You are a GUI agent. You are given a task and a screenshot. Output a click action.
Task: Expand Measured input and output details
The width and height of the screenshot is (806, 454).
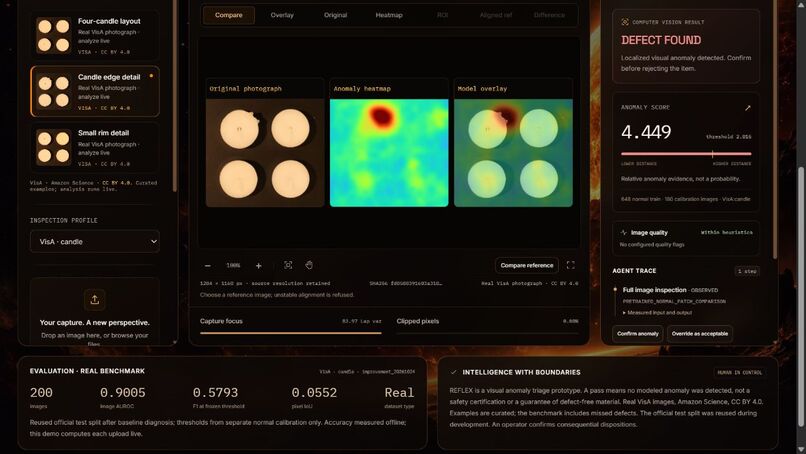pos(657,313)
